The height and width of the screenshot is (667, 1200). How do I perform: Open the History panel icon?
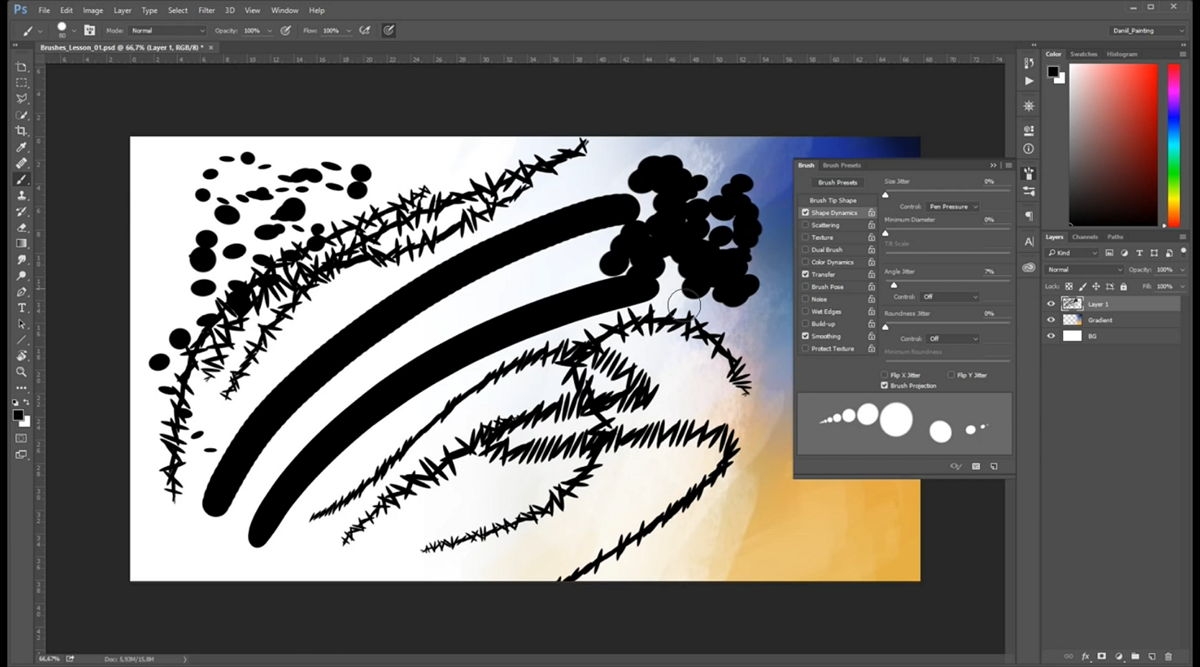(x=1029, y=62)
